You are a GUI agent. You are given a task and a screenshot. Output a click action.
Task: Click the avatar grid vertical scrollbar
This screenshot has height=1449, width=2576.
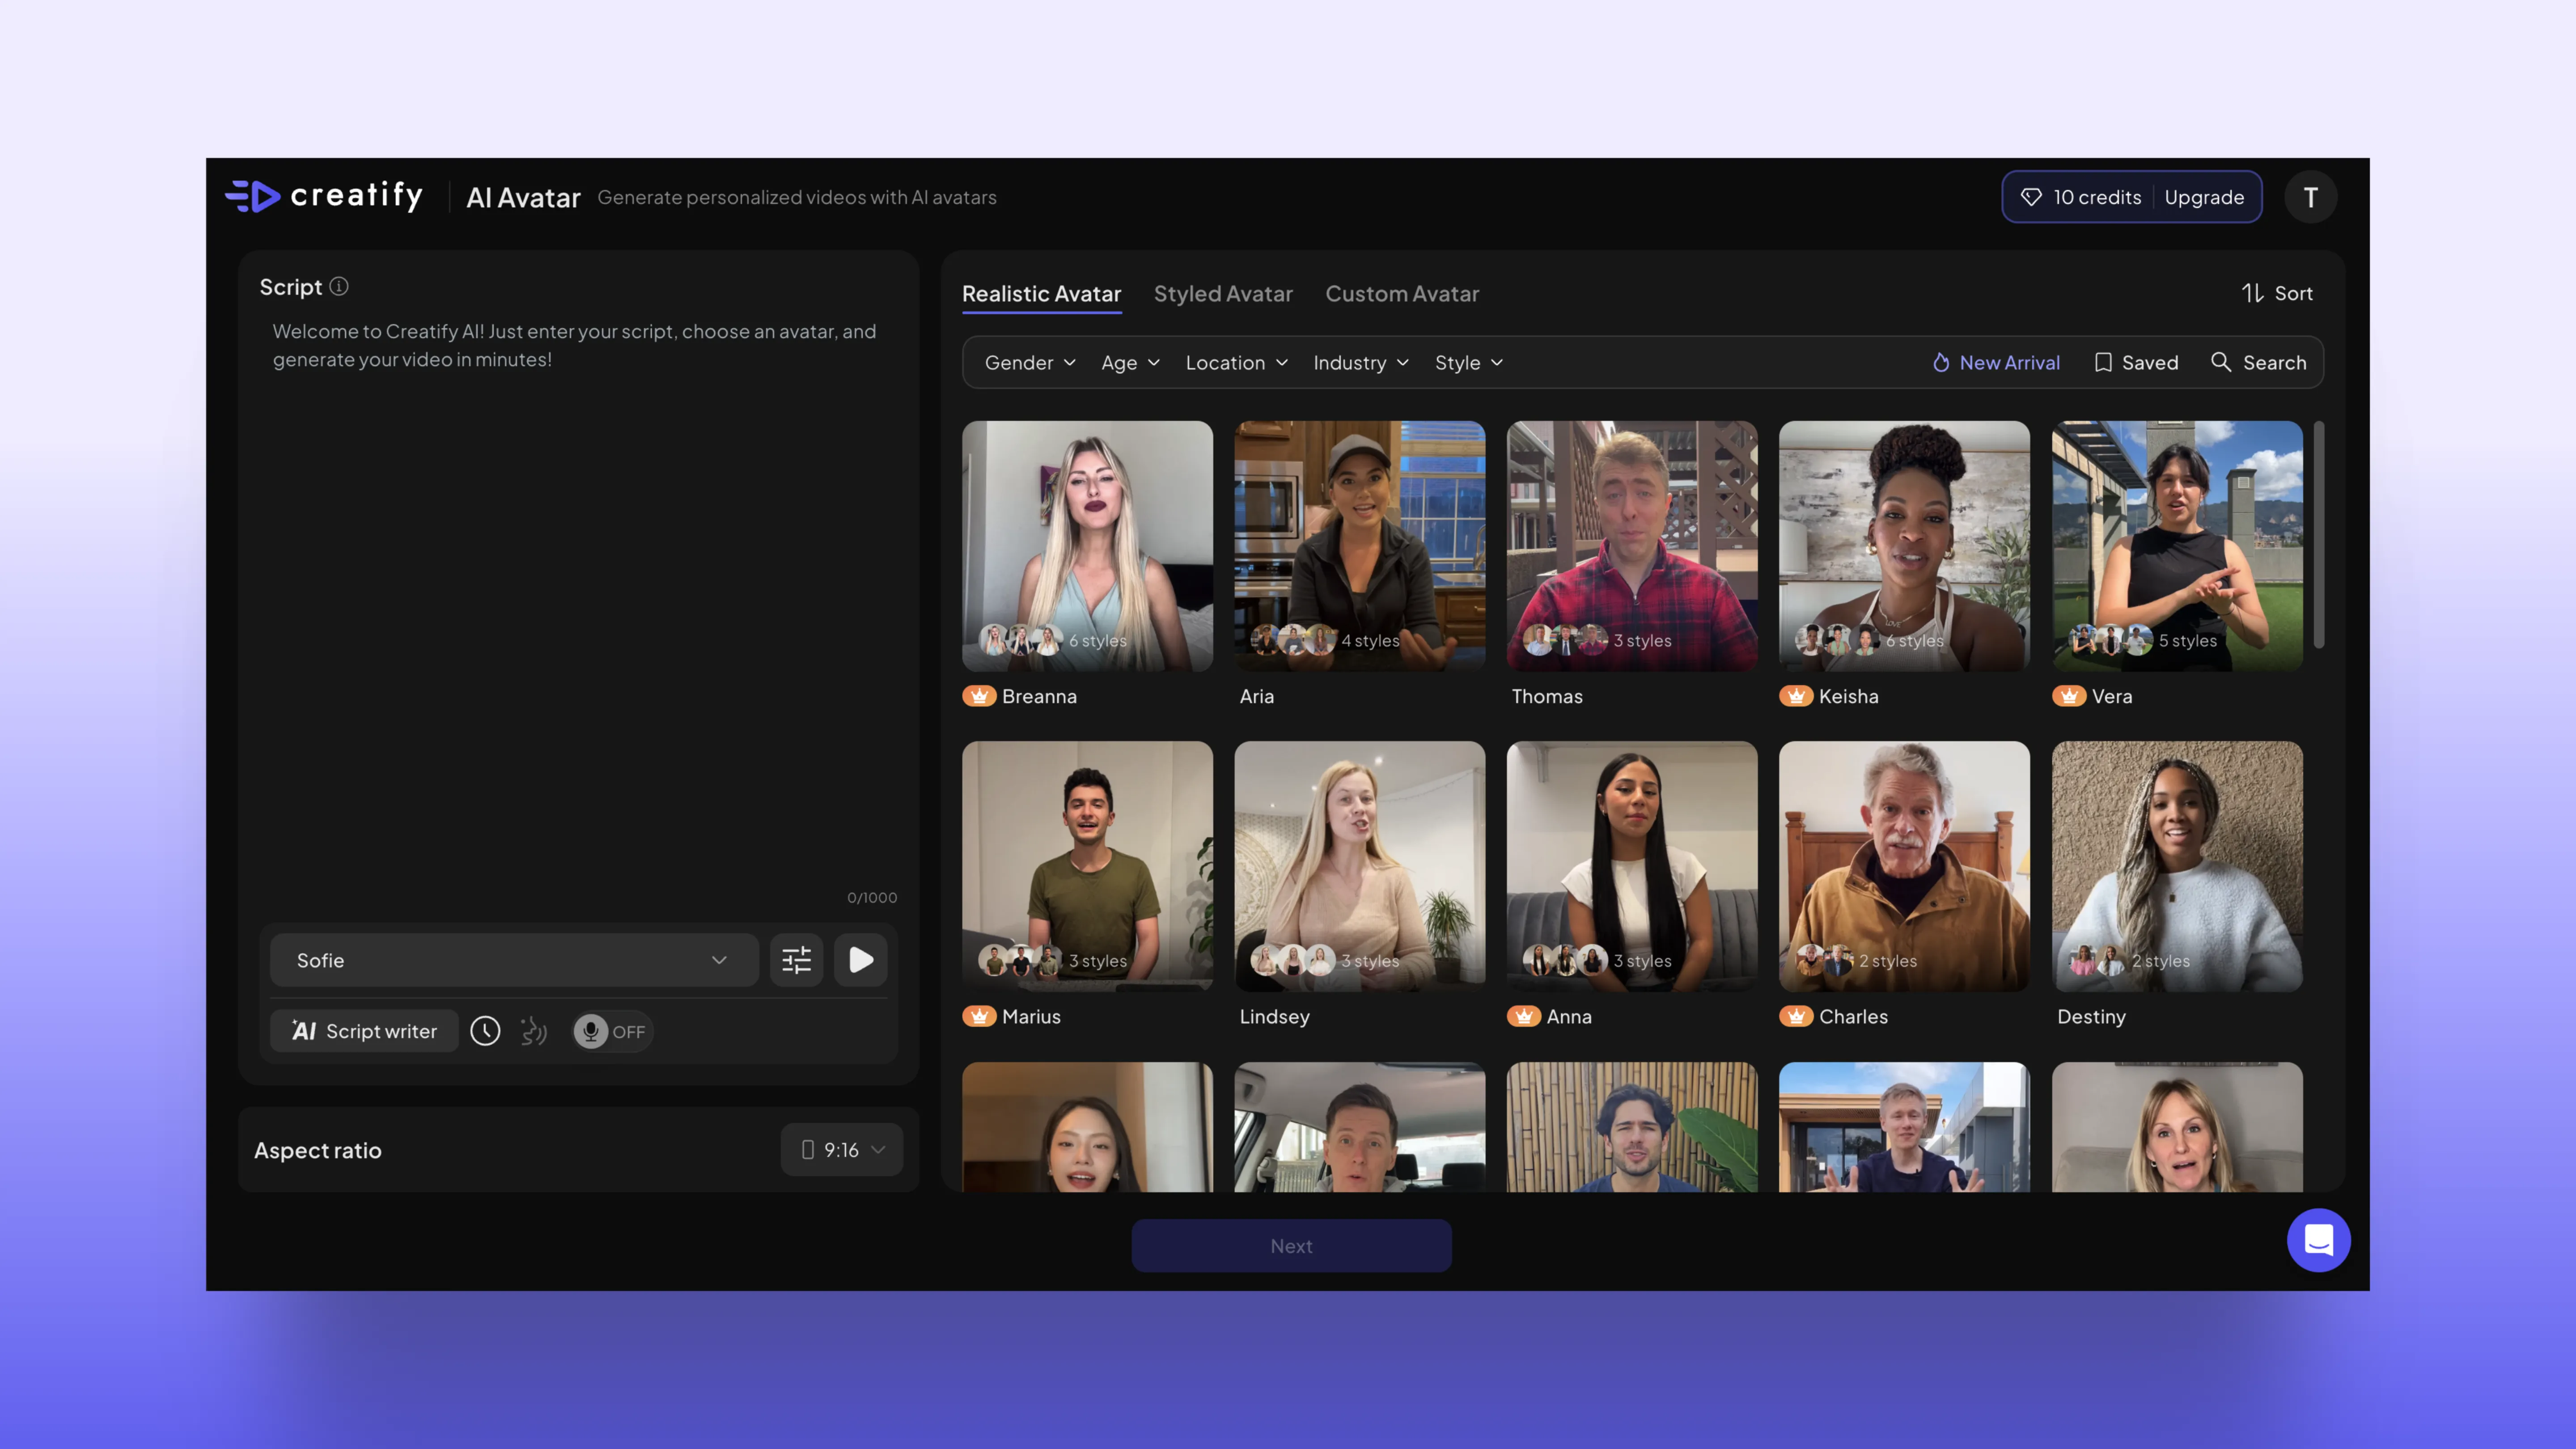click(x=2318, y=535)
